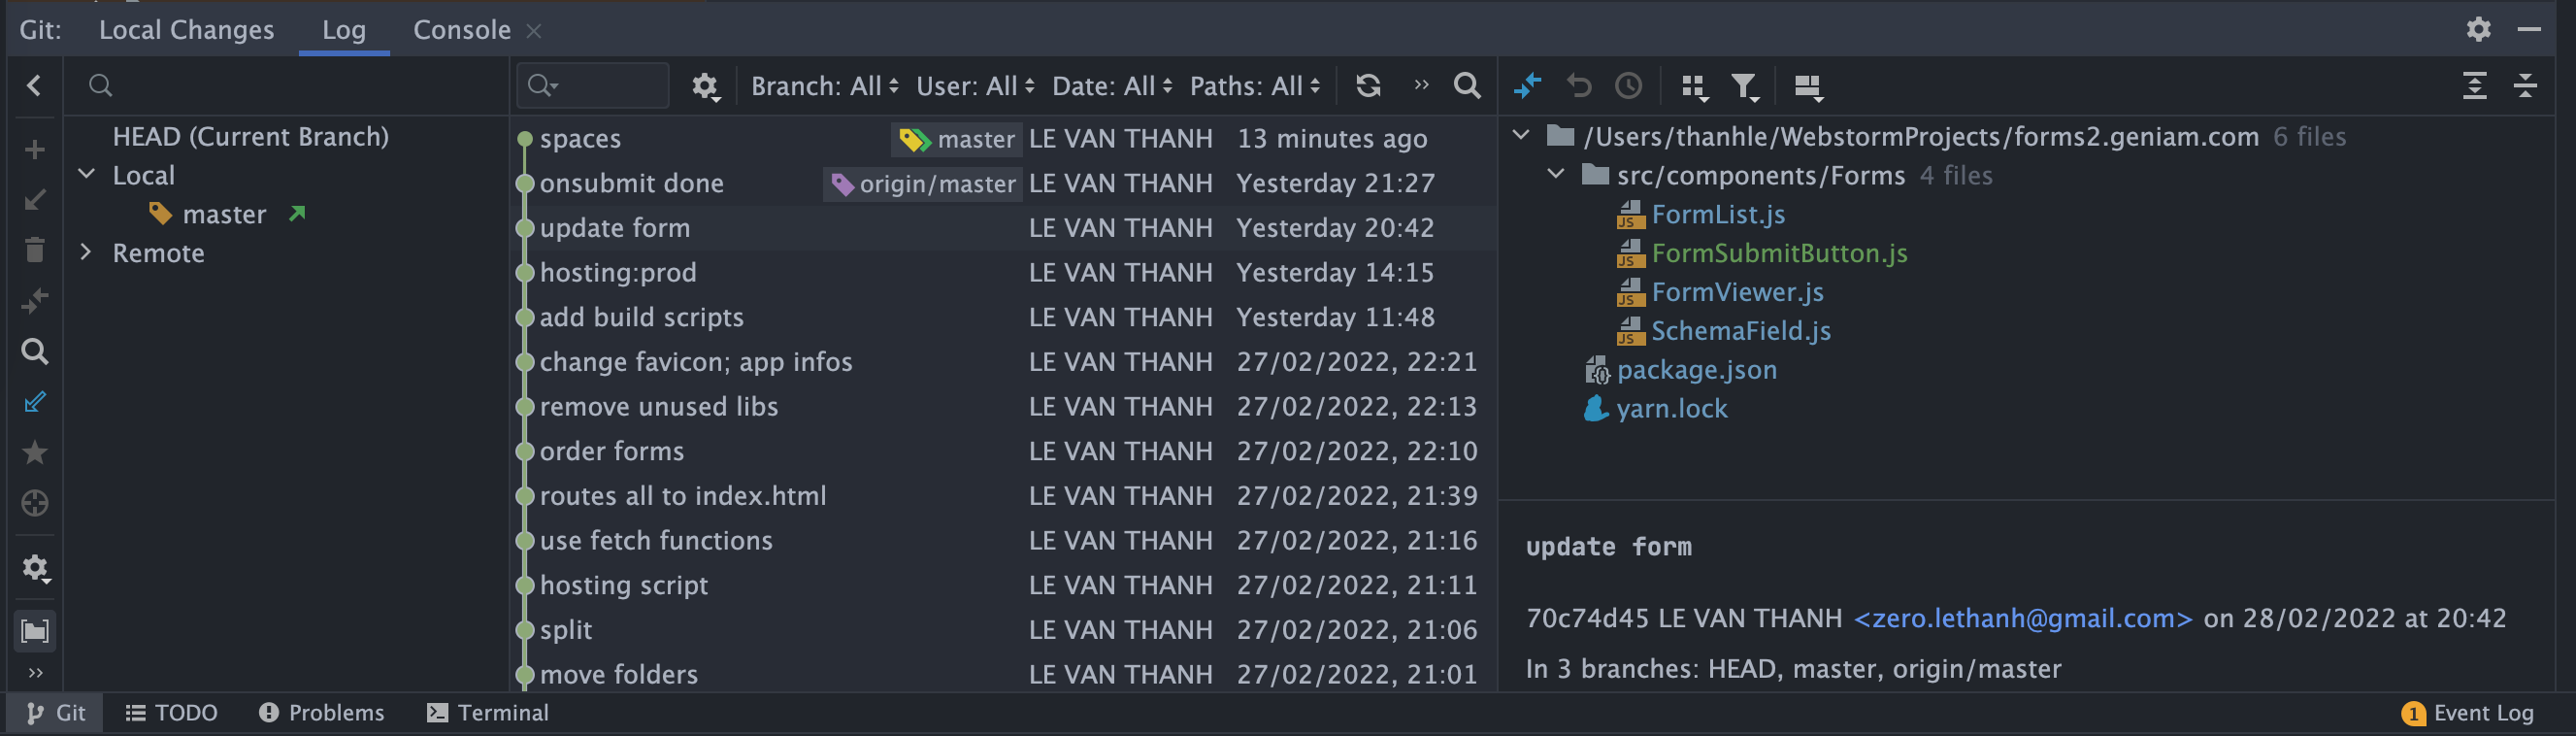Open TODO tool window
Image resolution: width=2576 pixels, height=736 pixels.
click(171, 713)
